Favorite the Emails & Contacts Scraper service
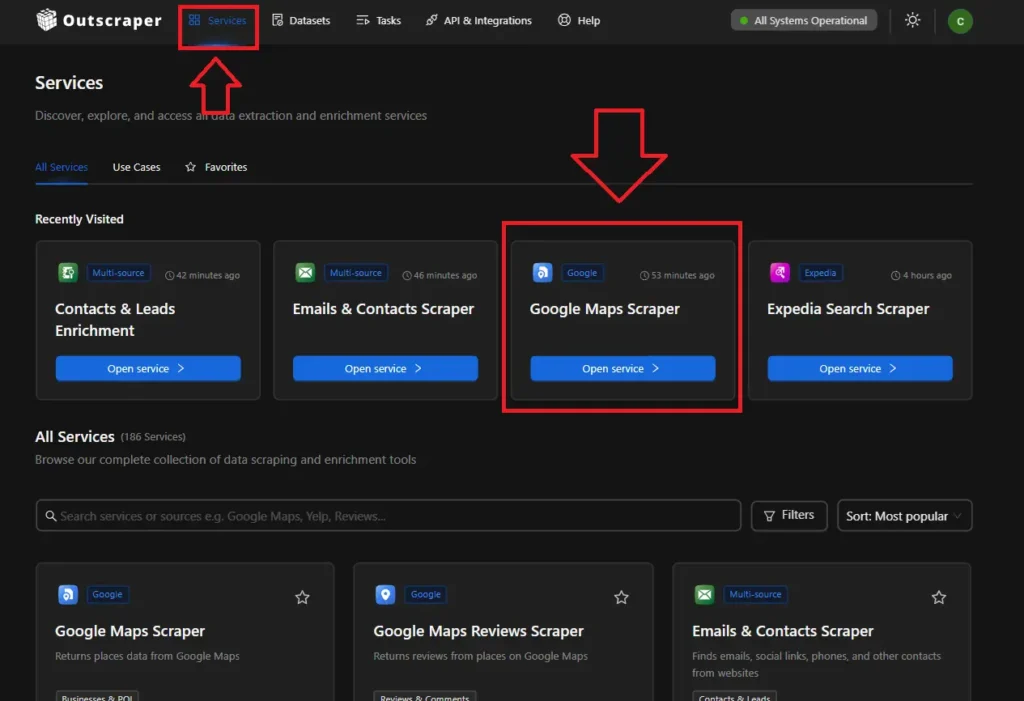Viewport: 1024px width, 701px height. (938, 597)
